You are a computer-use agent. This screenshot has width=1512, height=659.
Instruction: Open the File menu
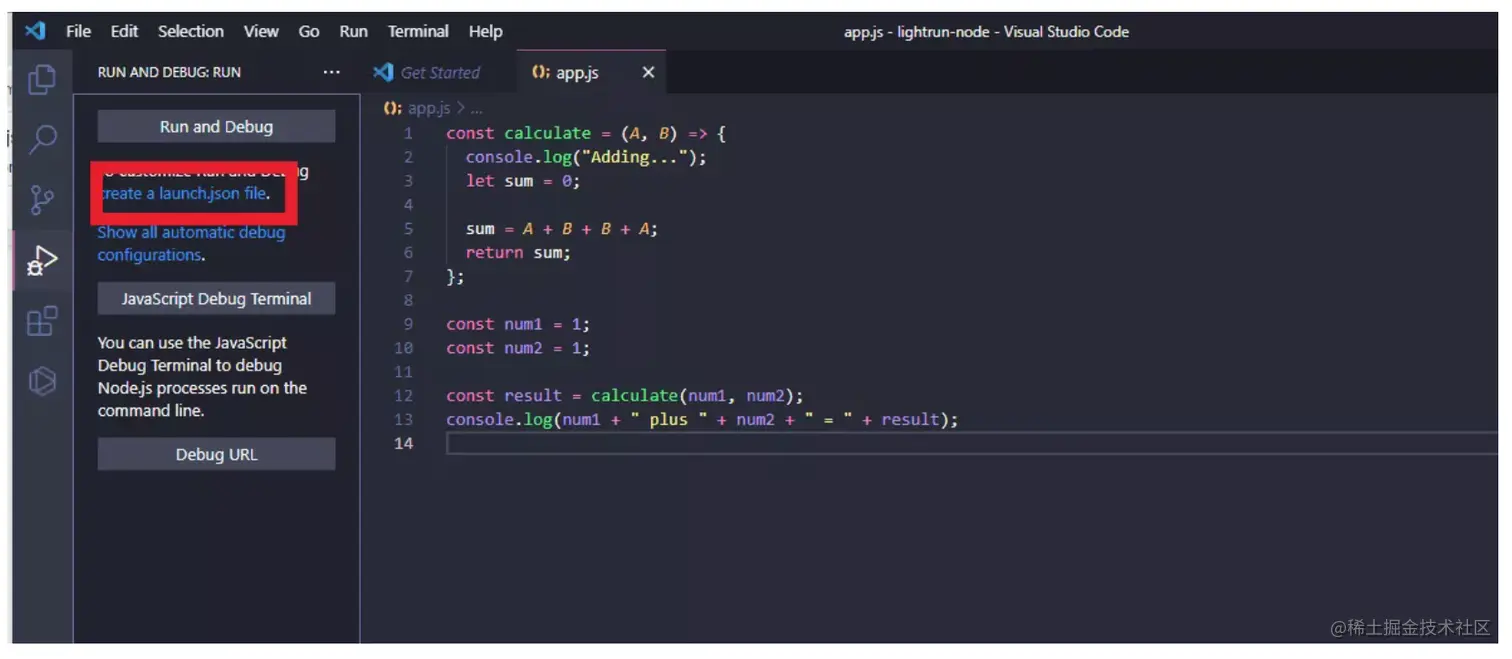[78, 31]
